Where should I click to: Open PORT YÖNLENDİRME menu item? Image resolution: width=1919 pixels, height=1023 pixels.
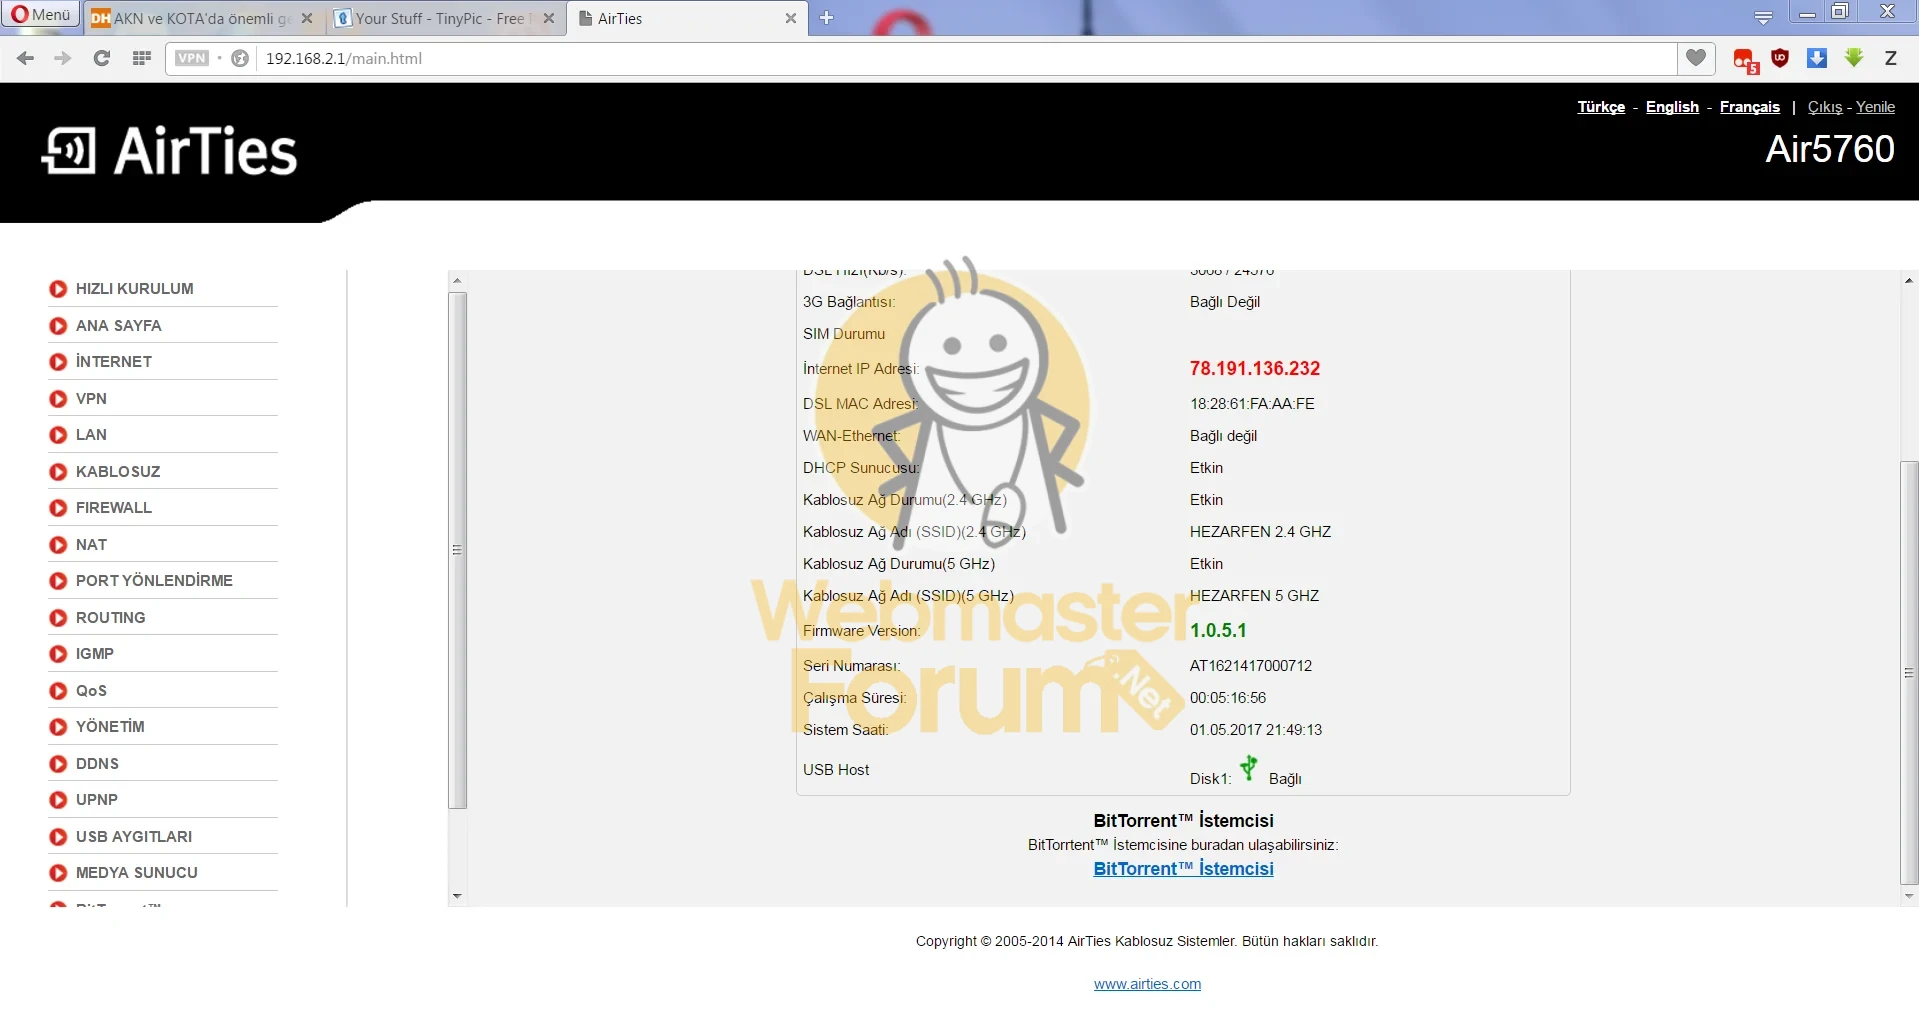tap(153, 581)
